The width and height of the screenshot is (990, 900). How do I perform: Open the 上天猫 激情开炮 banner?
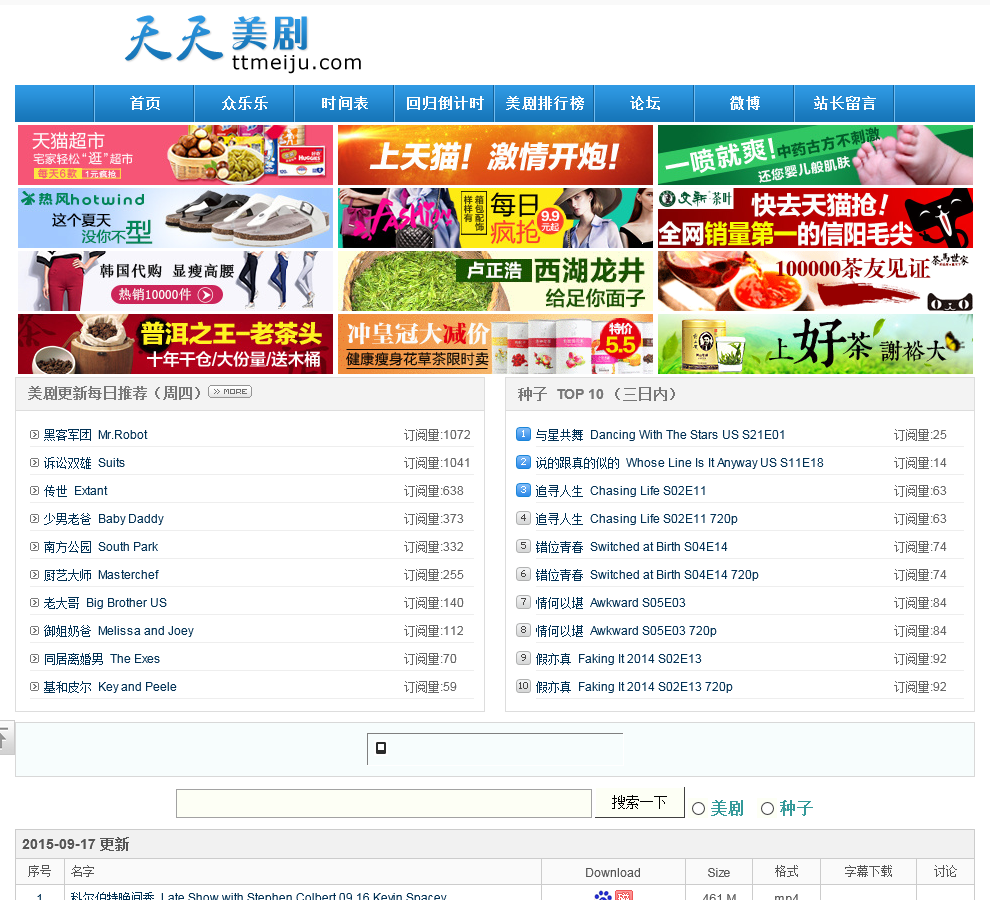point(495,155)
